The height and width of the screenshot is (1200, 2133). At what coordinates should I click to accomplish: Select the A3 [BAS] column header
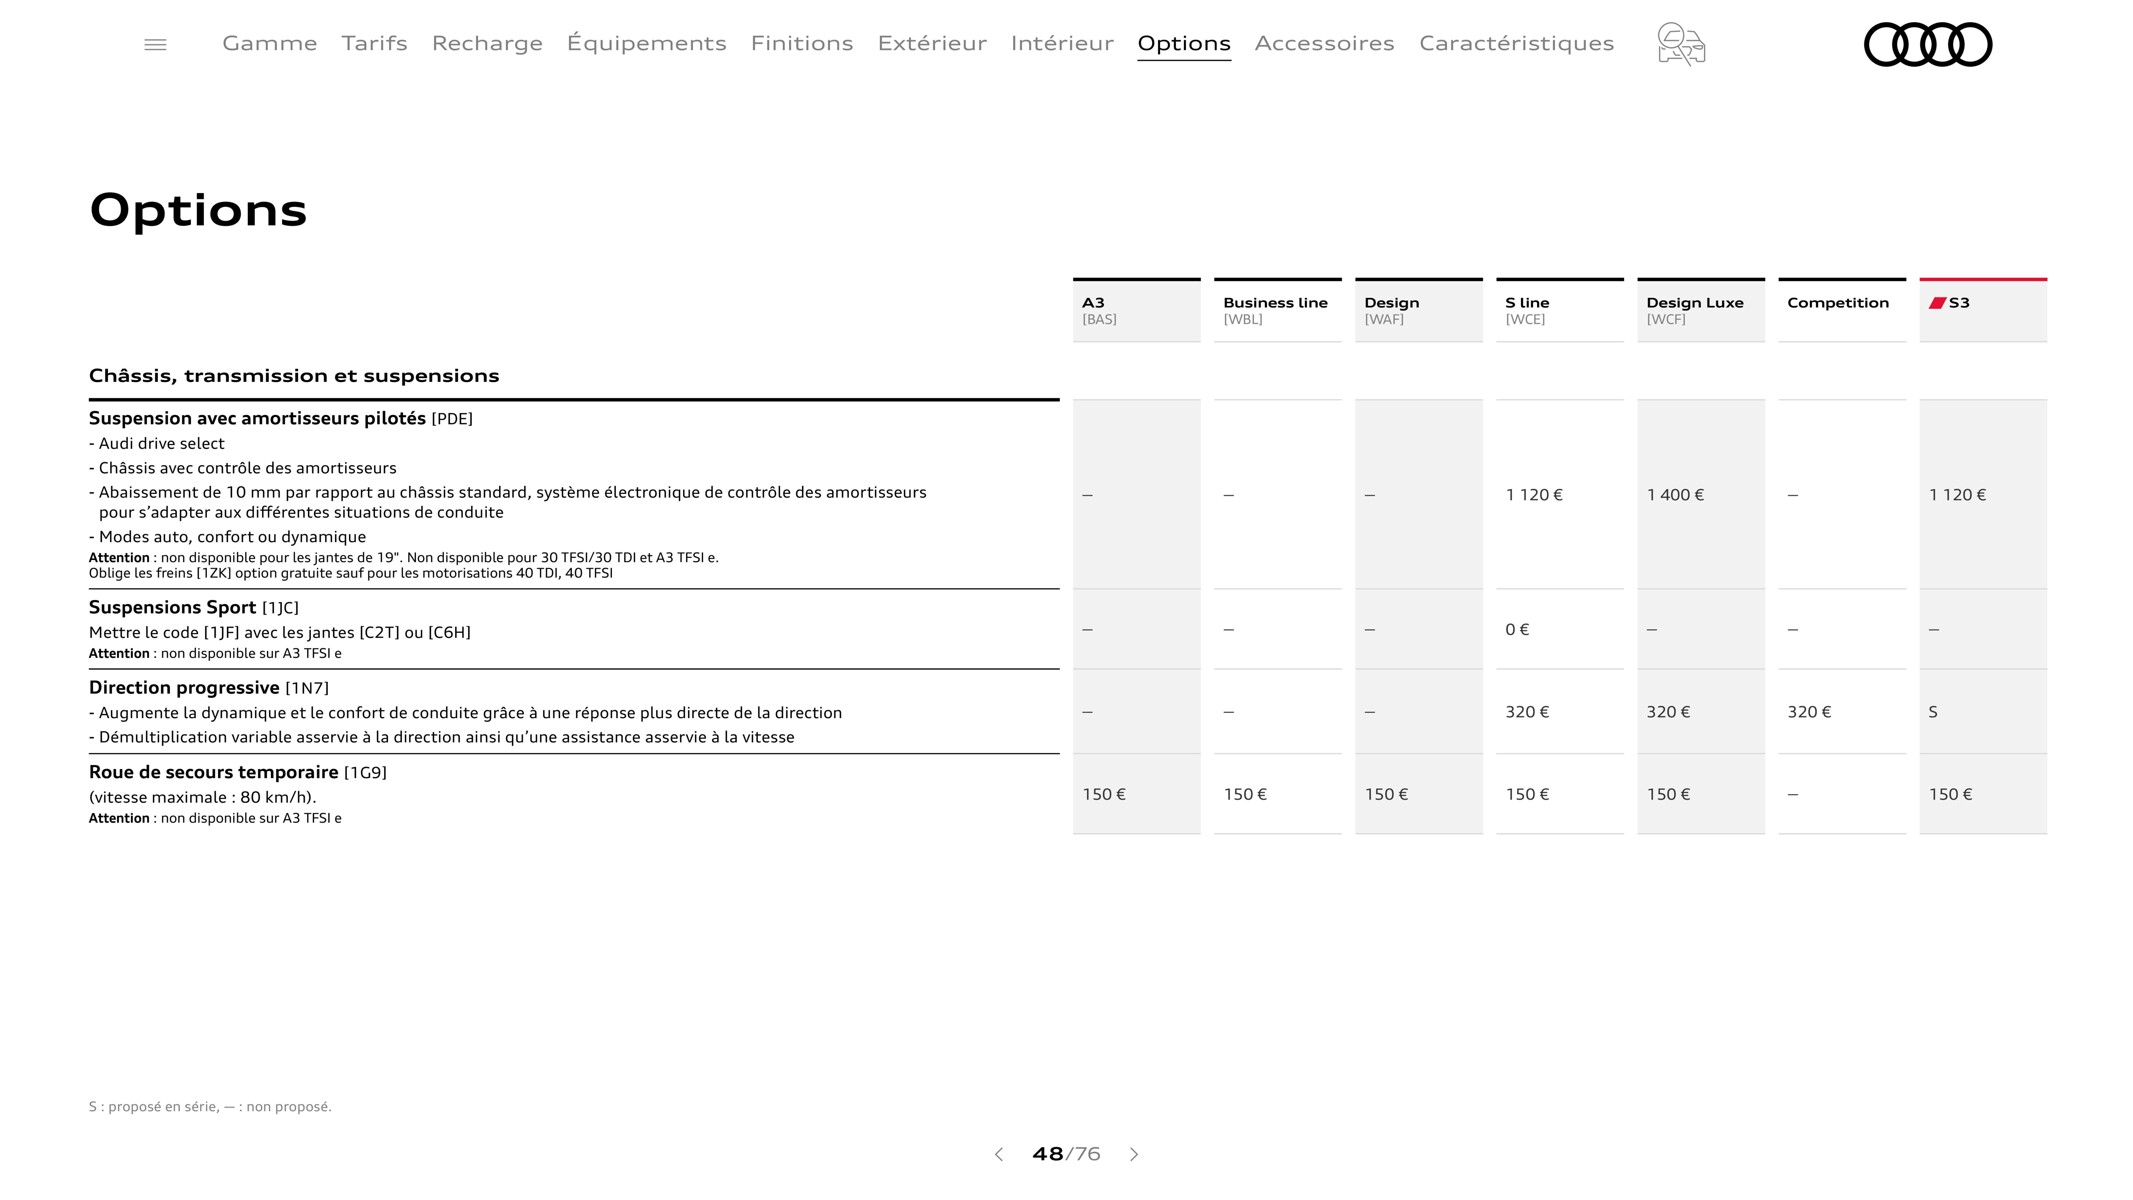point(1137,310)
